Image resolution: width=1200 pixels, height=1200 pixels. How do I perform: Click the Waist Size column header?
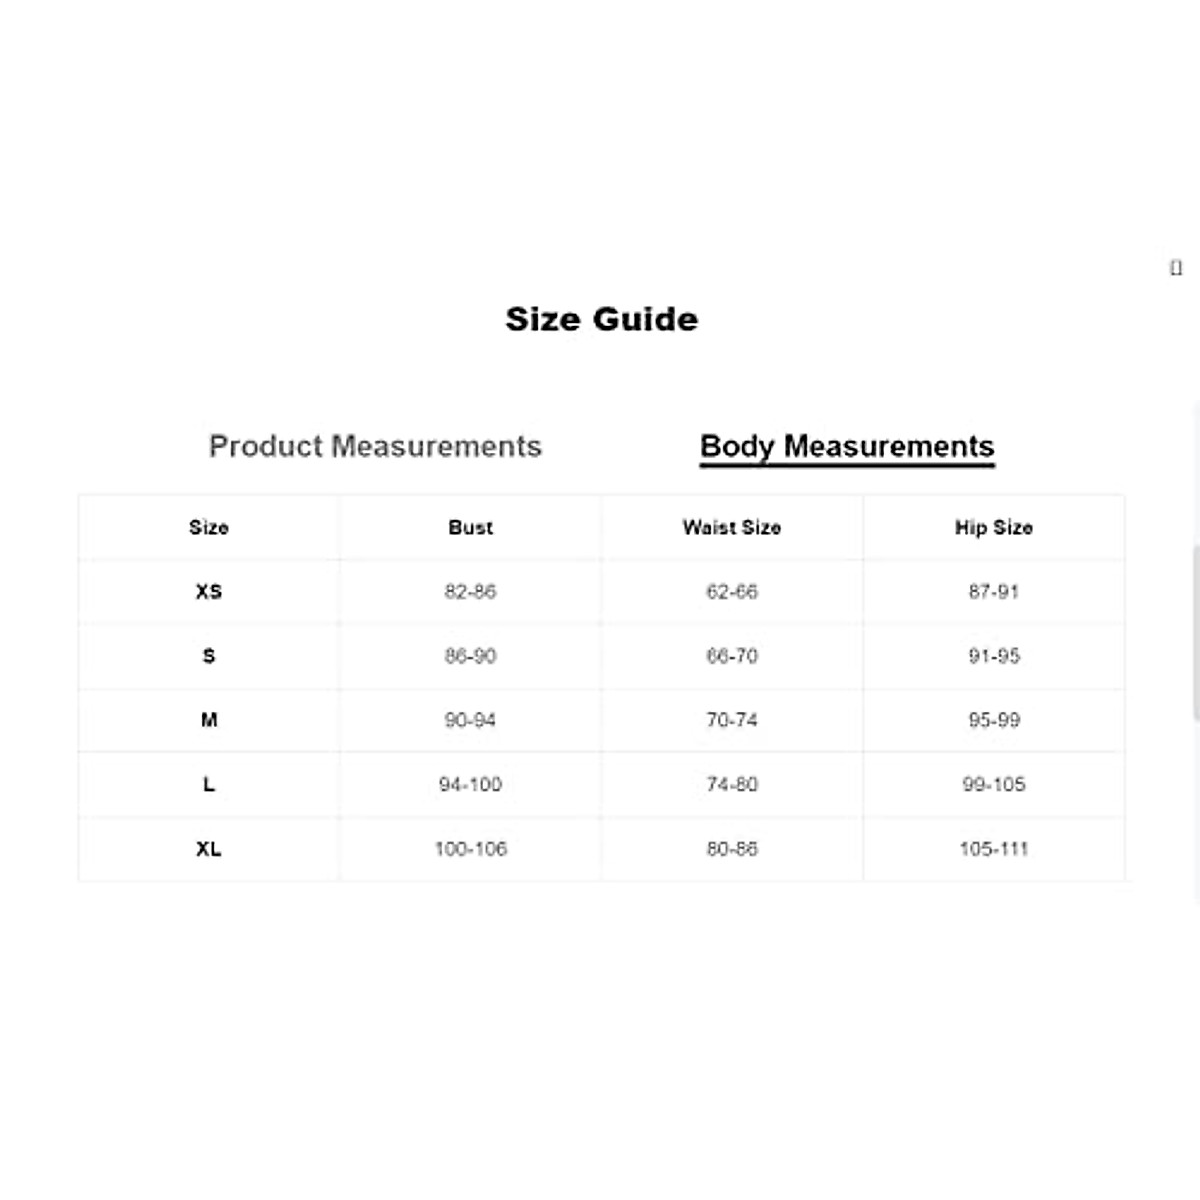732,528
